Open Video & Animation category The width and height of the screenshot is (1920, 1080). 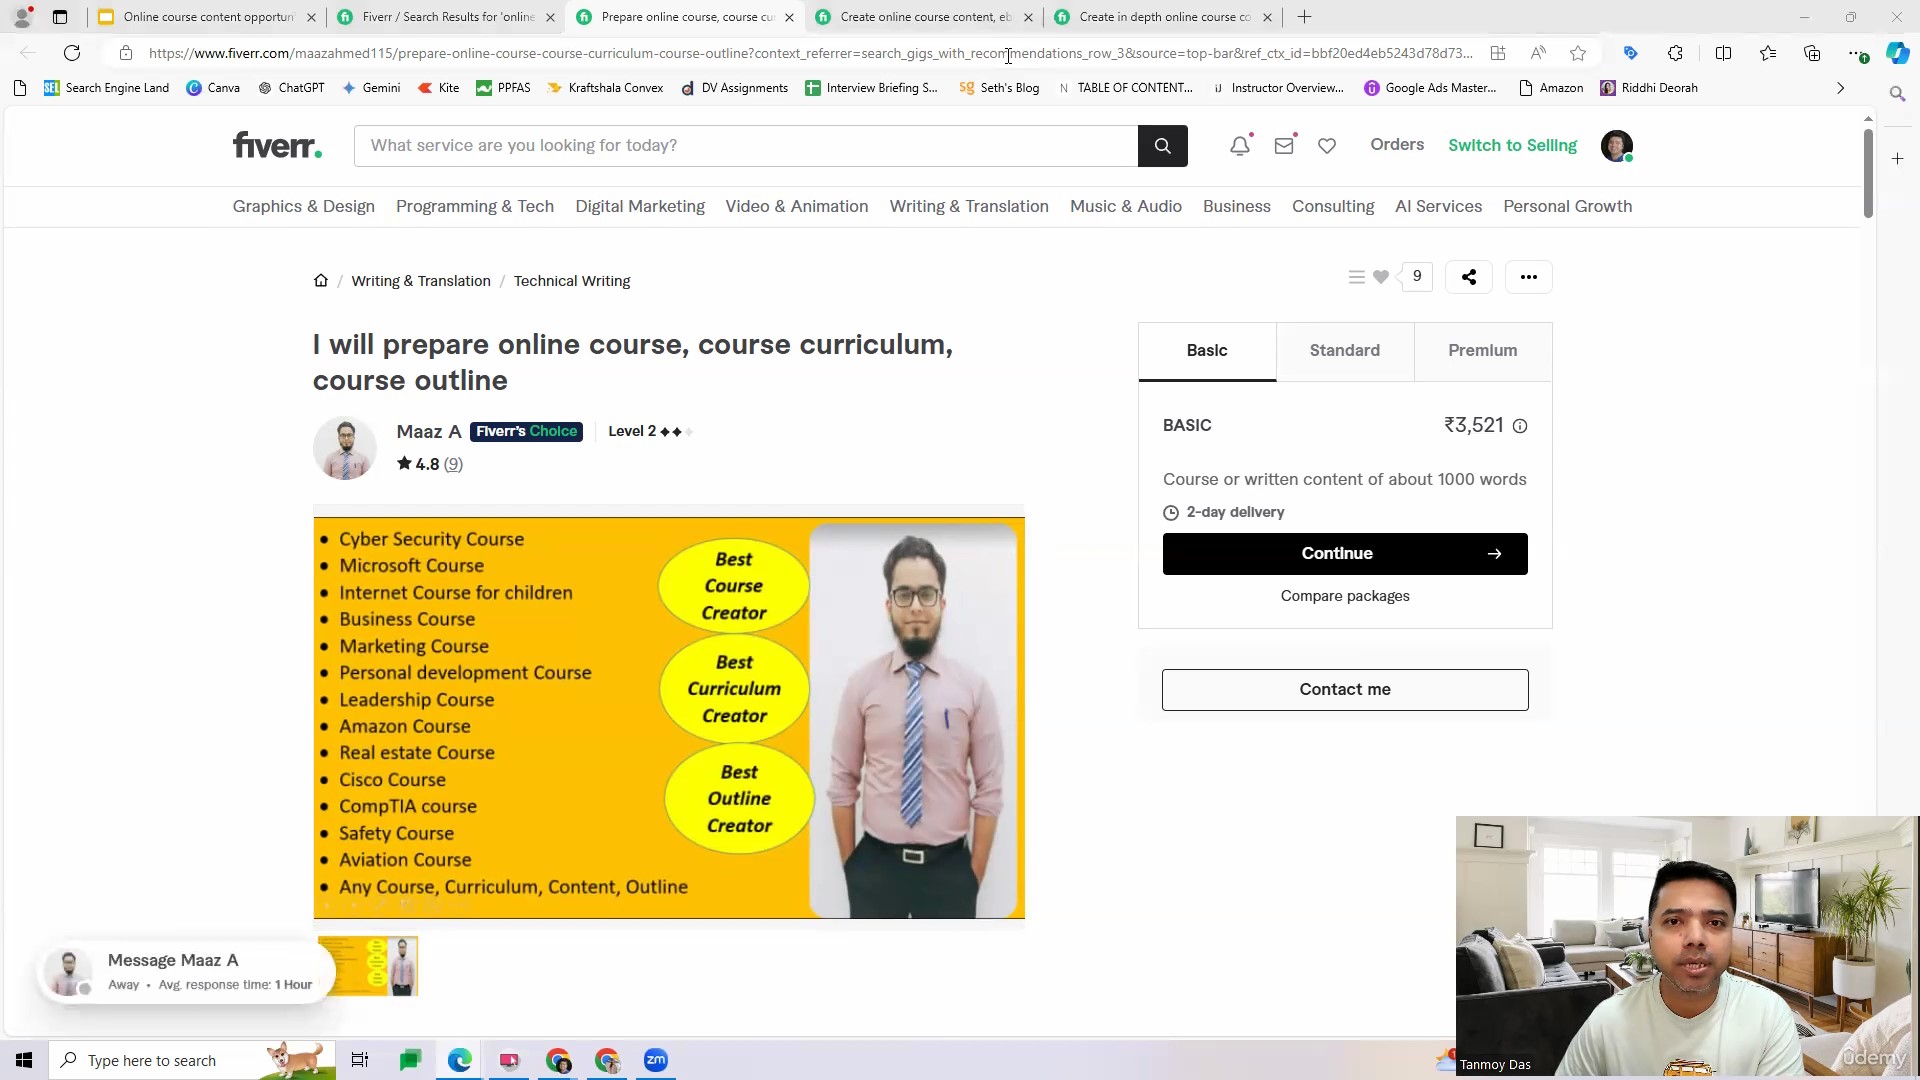pyautogui.click(x=797, y=207)
